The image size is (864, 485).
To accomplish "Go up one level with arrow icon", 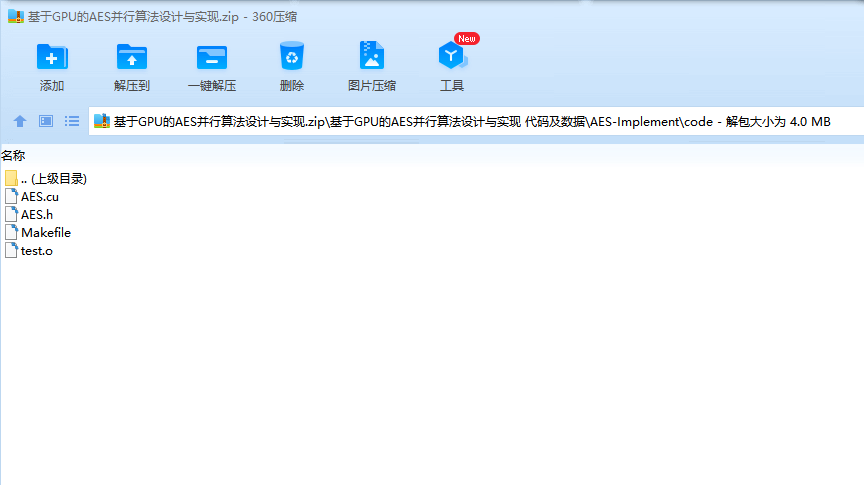I will coord(20,121).
